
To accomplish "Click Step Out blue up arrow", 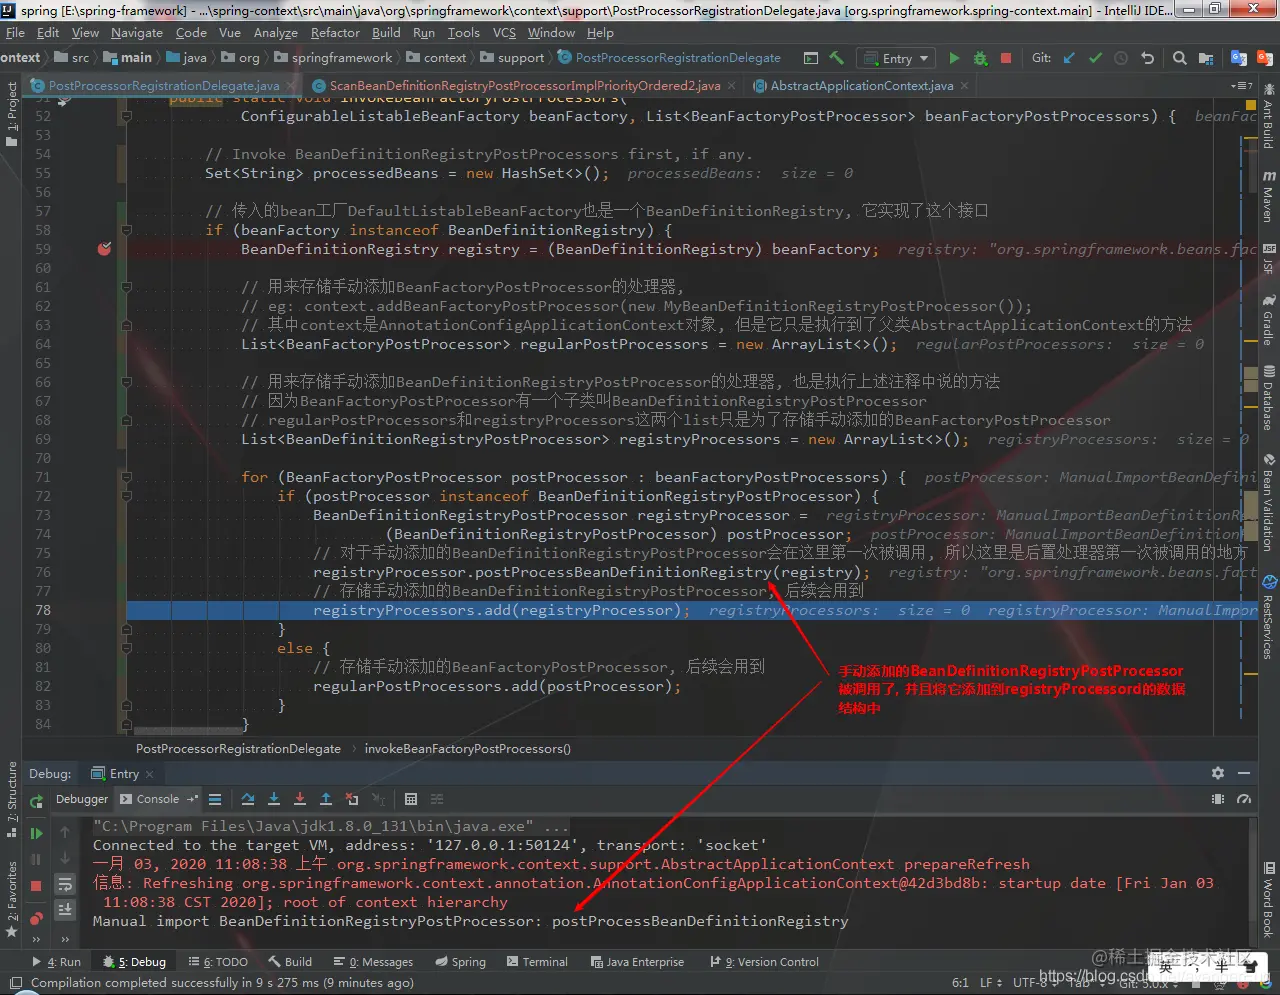I will click(326, 799).
